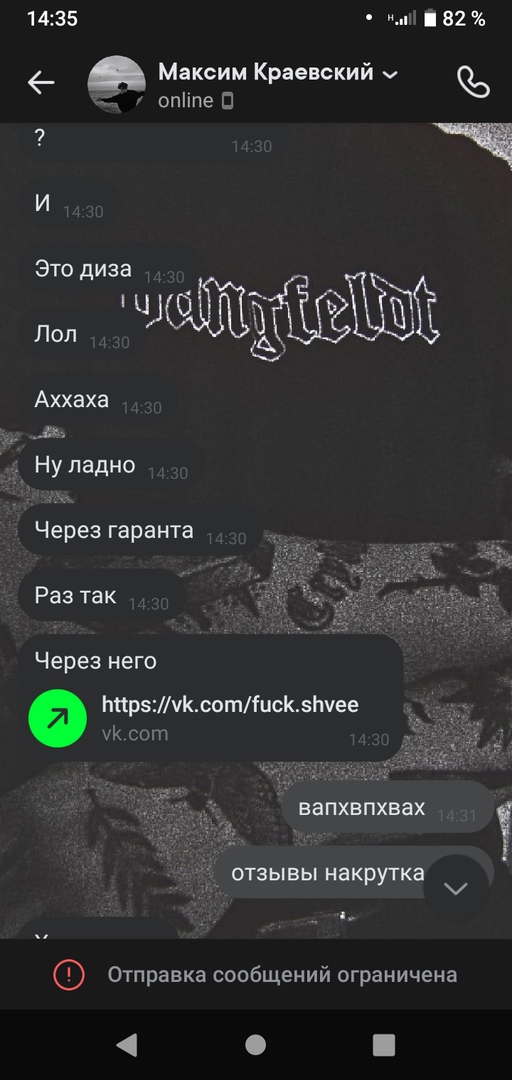Select the "Это диза" message
Image resolution: width=512 pixels, height=1080 pixels.
[x=109, y=269]
